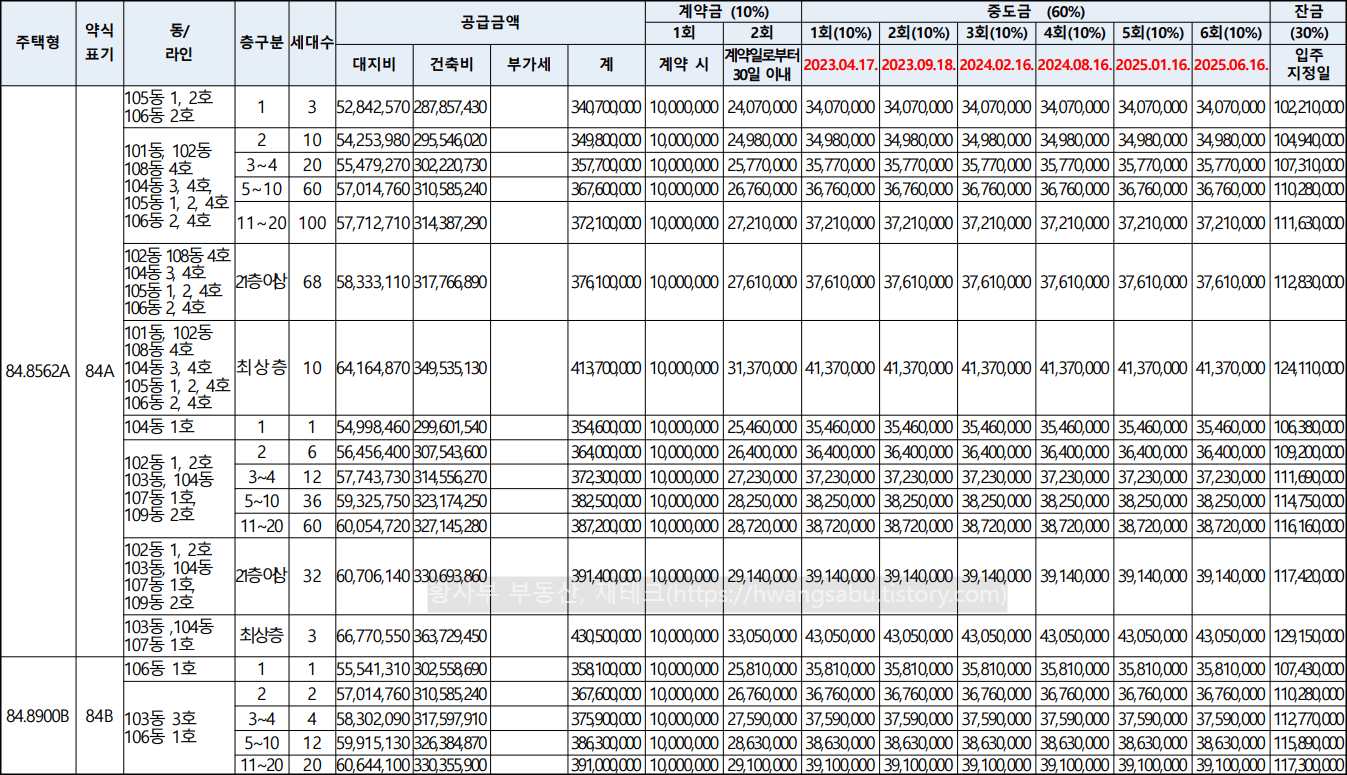The image size is (1347, 775).
Task: Click the 314,556,270 construction cost value
Action: 451,476
